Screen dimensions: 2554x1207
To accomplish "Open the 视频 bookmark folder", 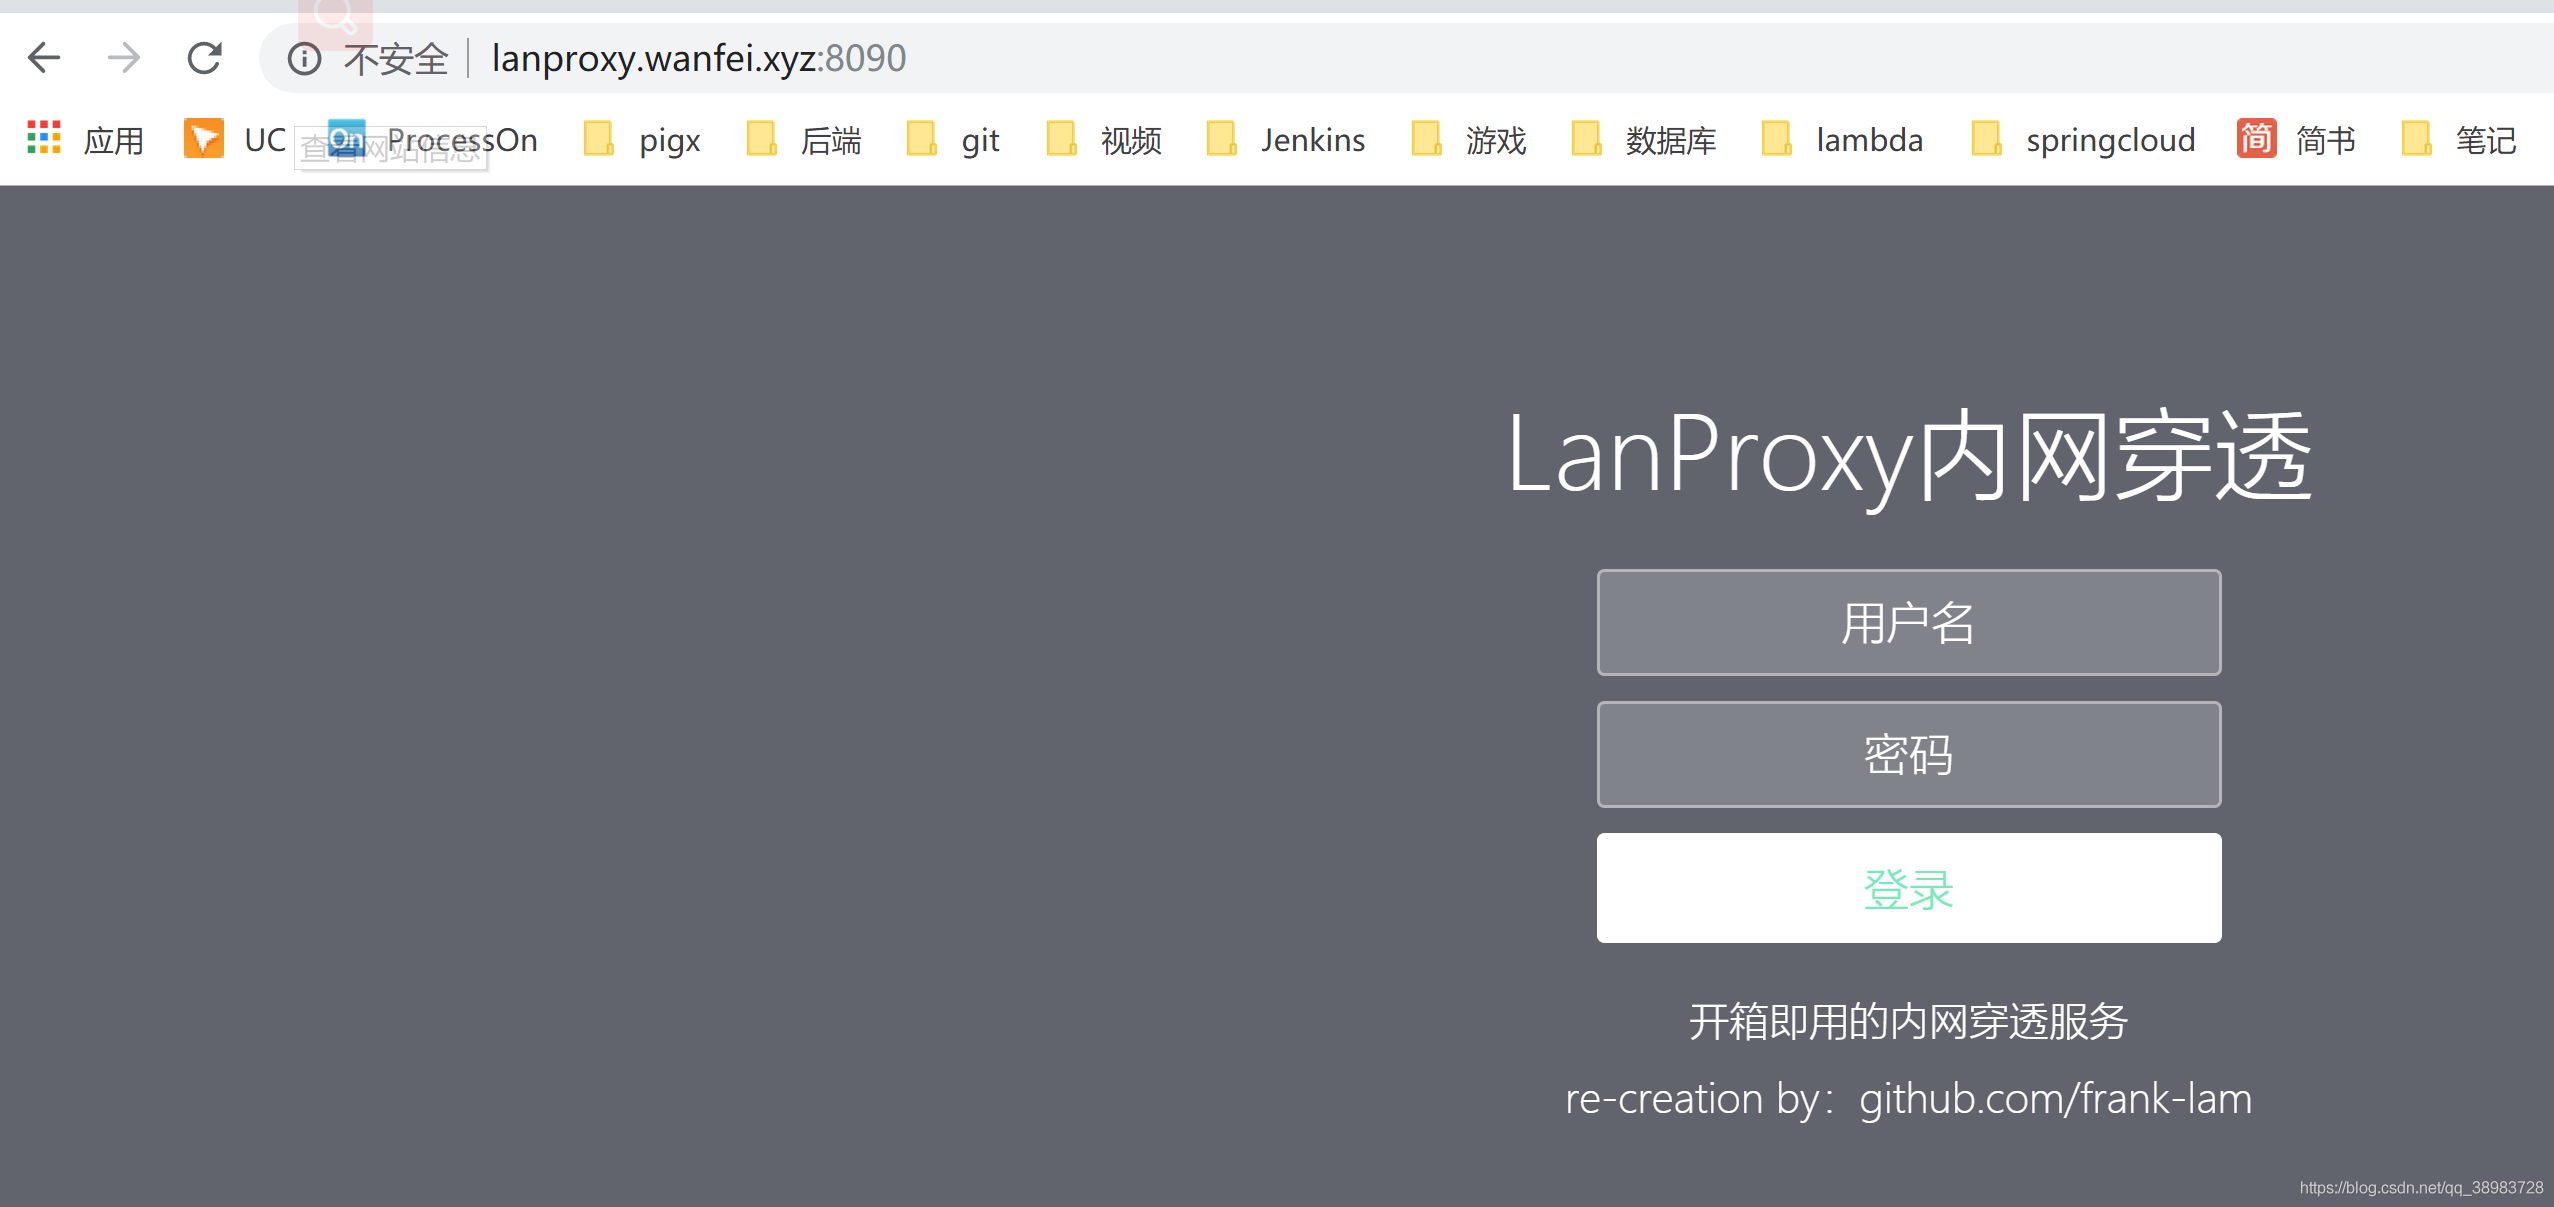I will 1103,139.
